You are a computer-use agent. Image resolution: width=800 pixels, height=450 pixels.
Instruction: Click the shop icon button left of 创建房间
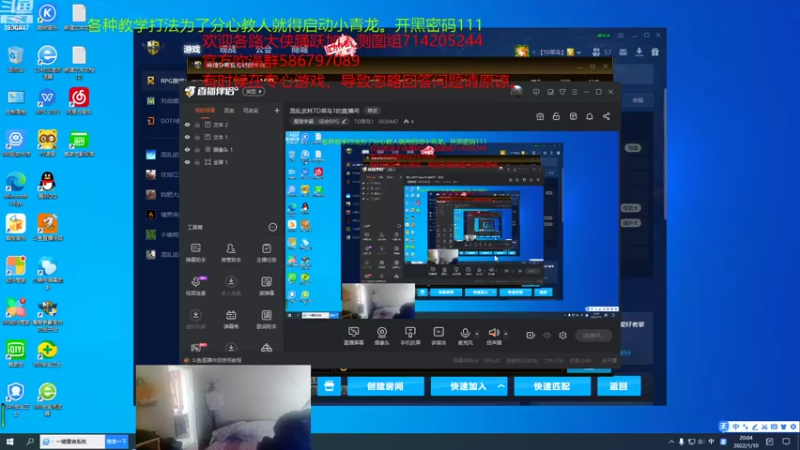pyautogui.click(x=329, y=386)
